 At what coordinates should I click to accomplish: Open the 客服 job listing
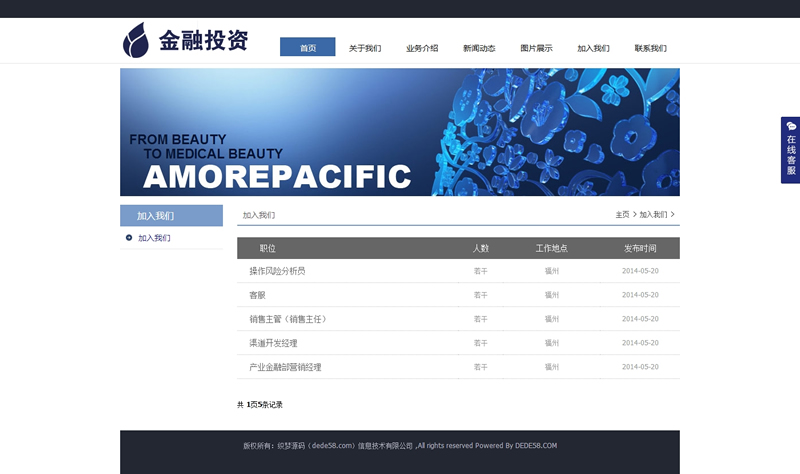257,295
